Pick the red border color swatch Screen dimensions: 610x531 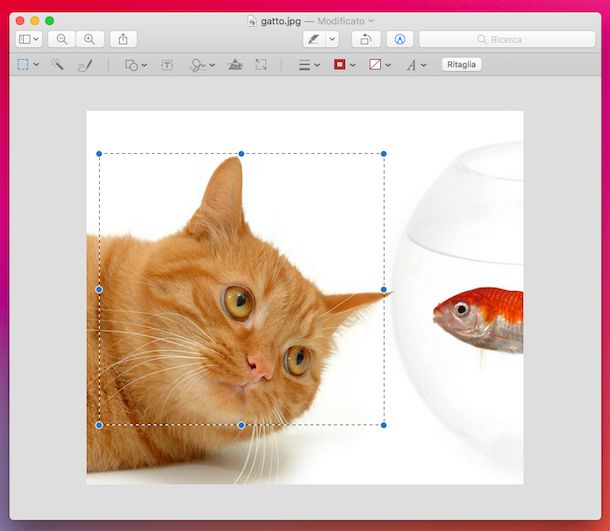tap(340, 65)
